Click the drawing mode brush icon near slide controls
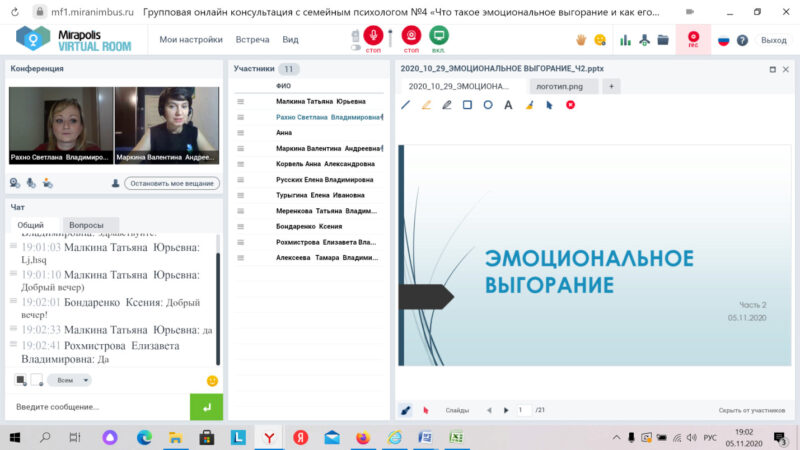 click(x=406, y=410)
